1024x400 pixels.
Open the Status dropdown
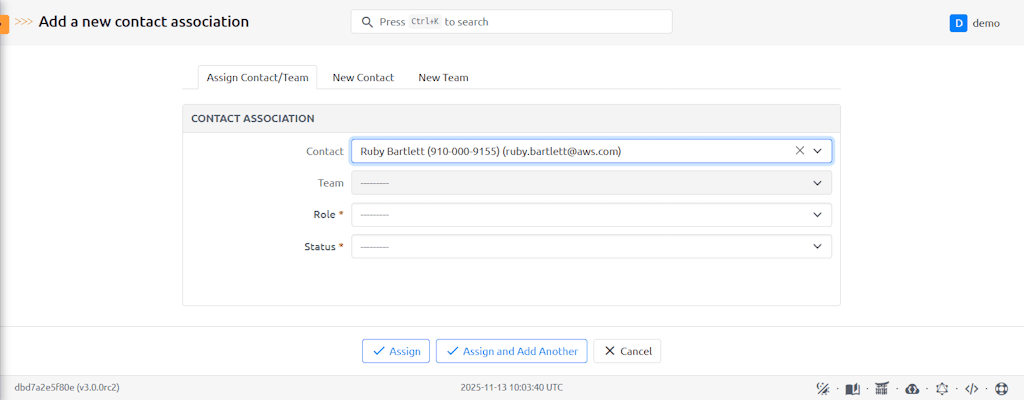(591, 246)
